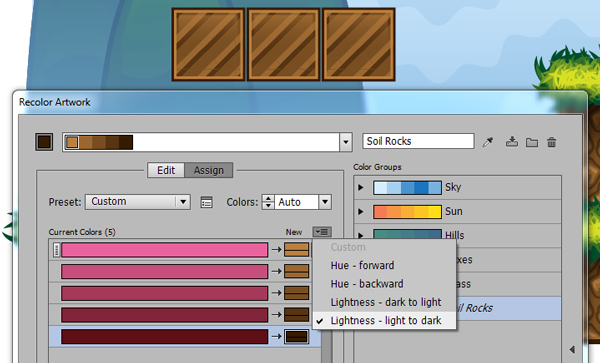Expand the Sky color group
The image size is (600, 363).
360,187
